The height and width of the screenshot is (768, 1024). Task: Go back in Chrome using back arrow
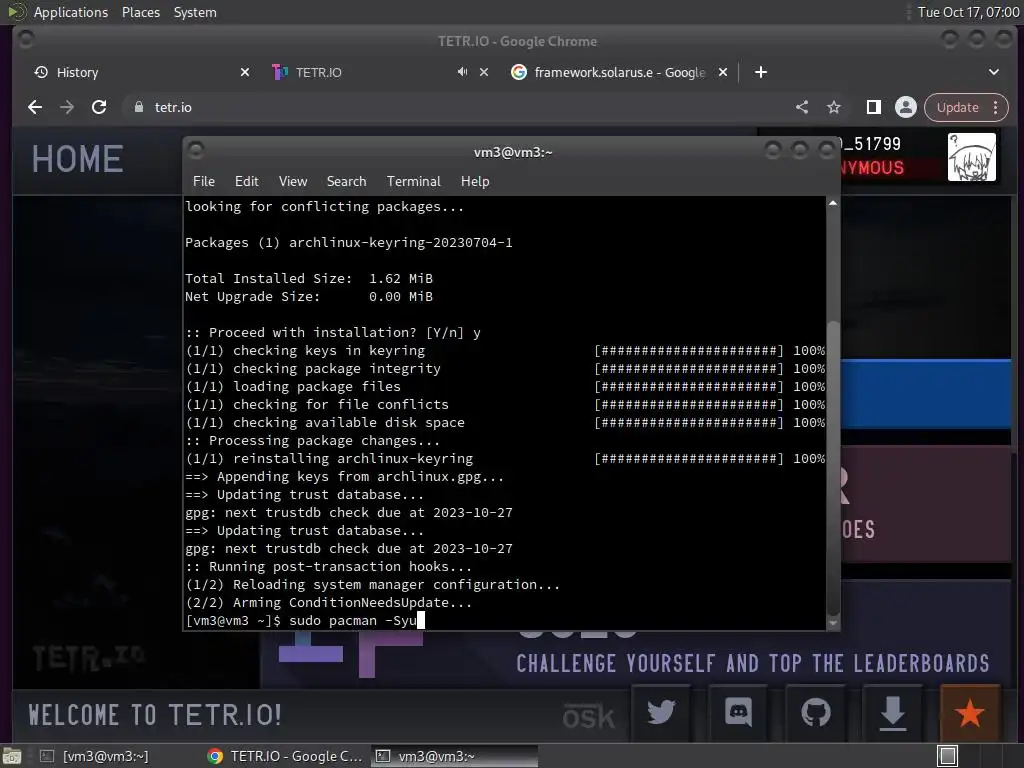click(x=35, y=107)
